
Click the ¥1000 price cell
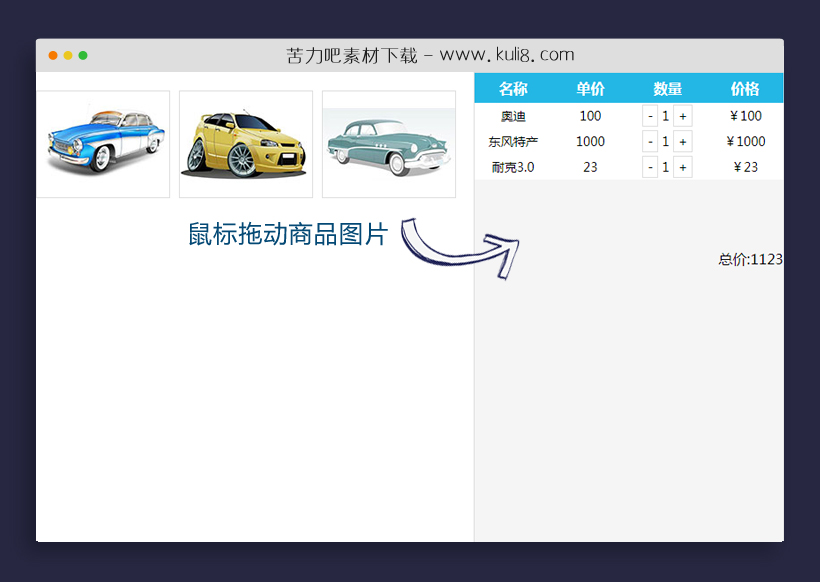point(744,141)
